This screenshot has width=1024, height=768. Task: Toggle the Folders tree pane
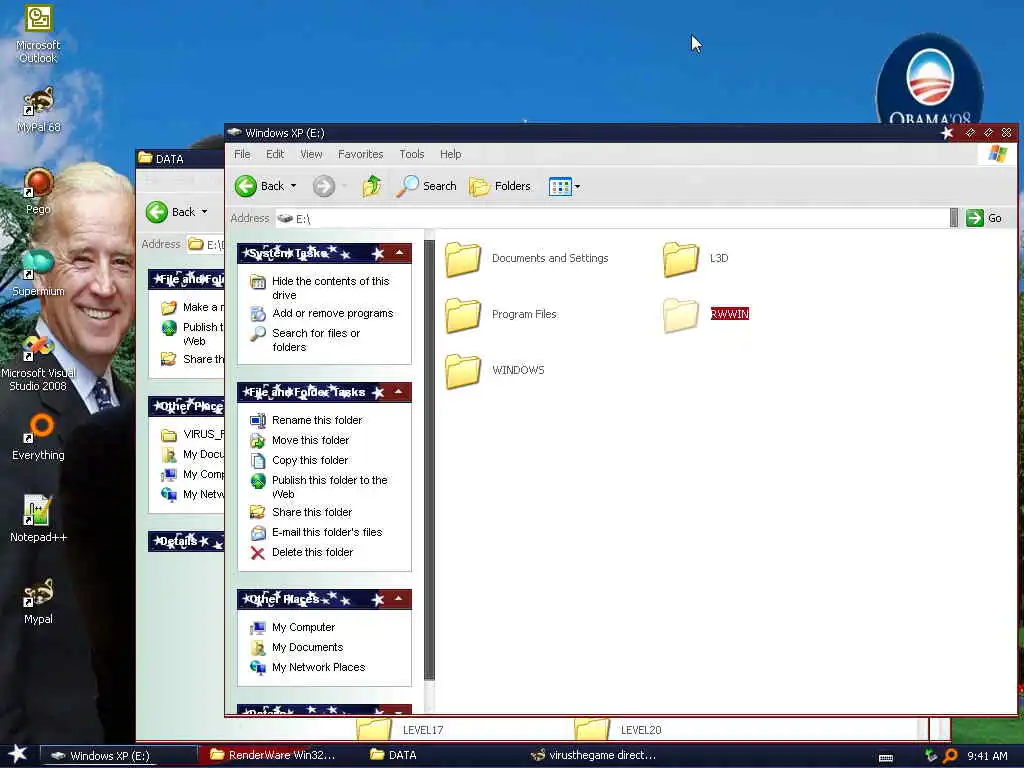[500, 186]
